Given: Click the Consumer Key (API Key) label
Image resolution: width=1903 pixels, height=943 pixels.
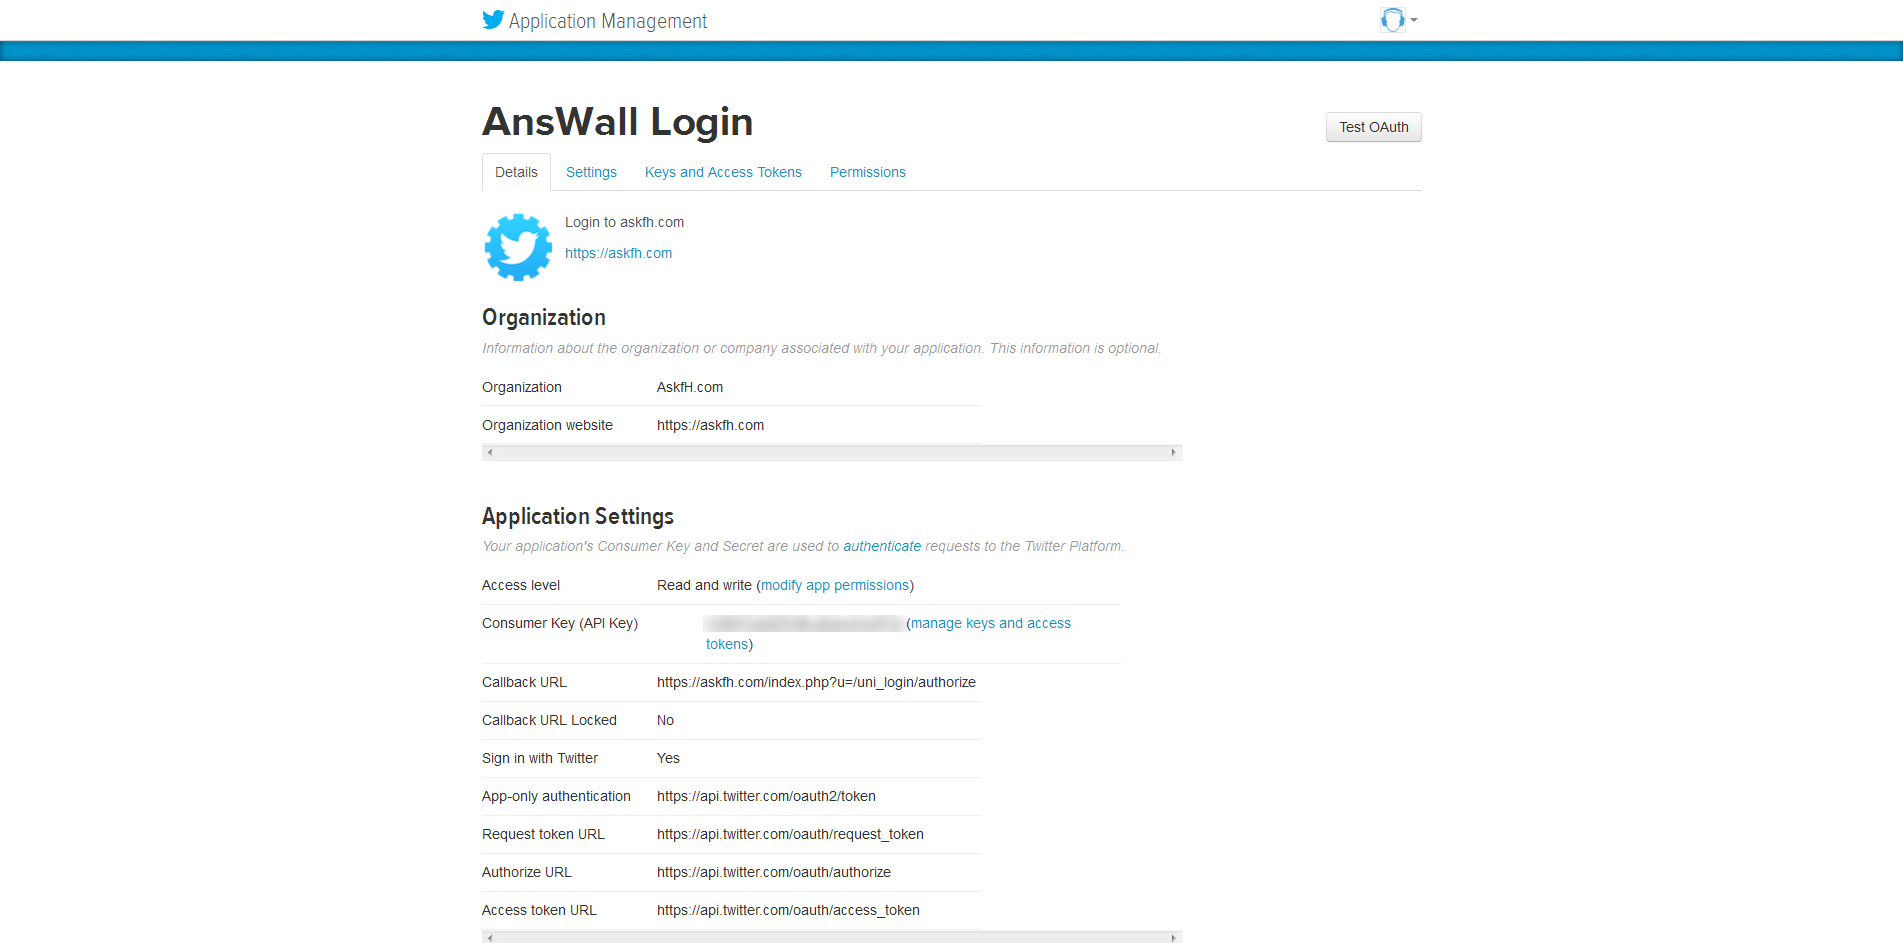Looking at the screenshot, I should point(560,623).
